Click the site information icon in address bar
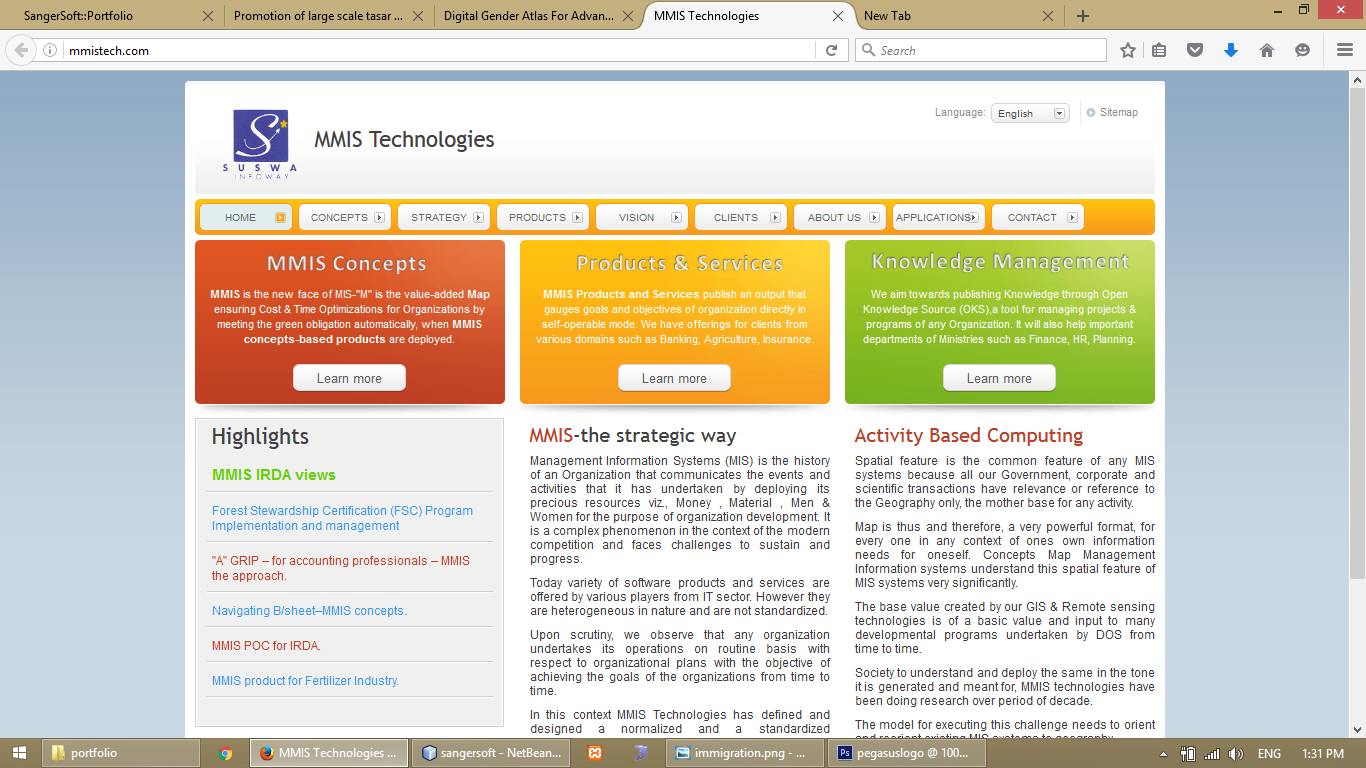Image resolution: width=1366 pixels, height=768 pixels. tap(51, 50)
